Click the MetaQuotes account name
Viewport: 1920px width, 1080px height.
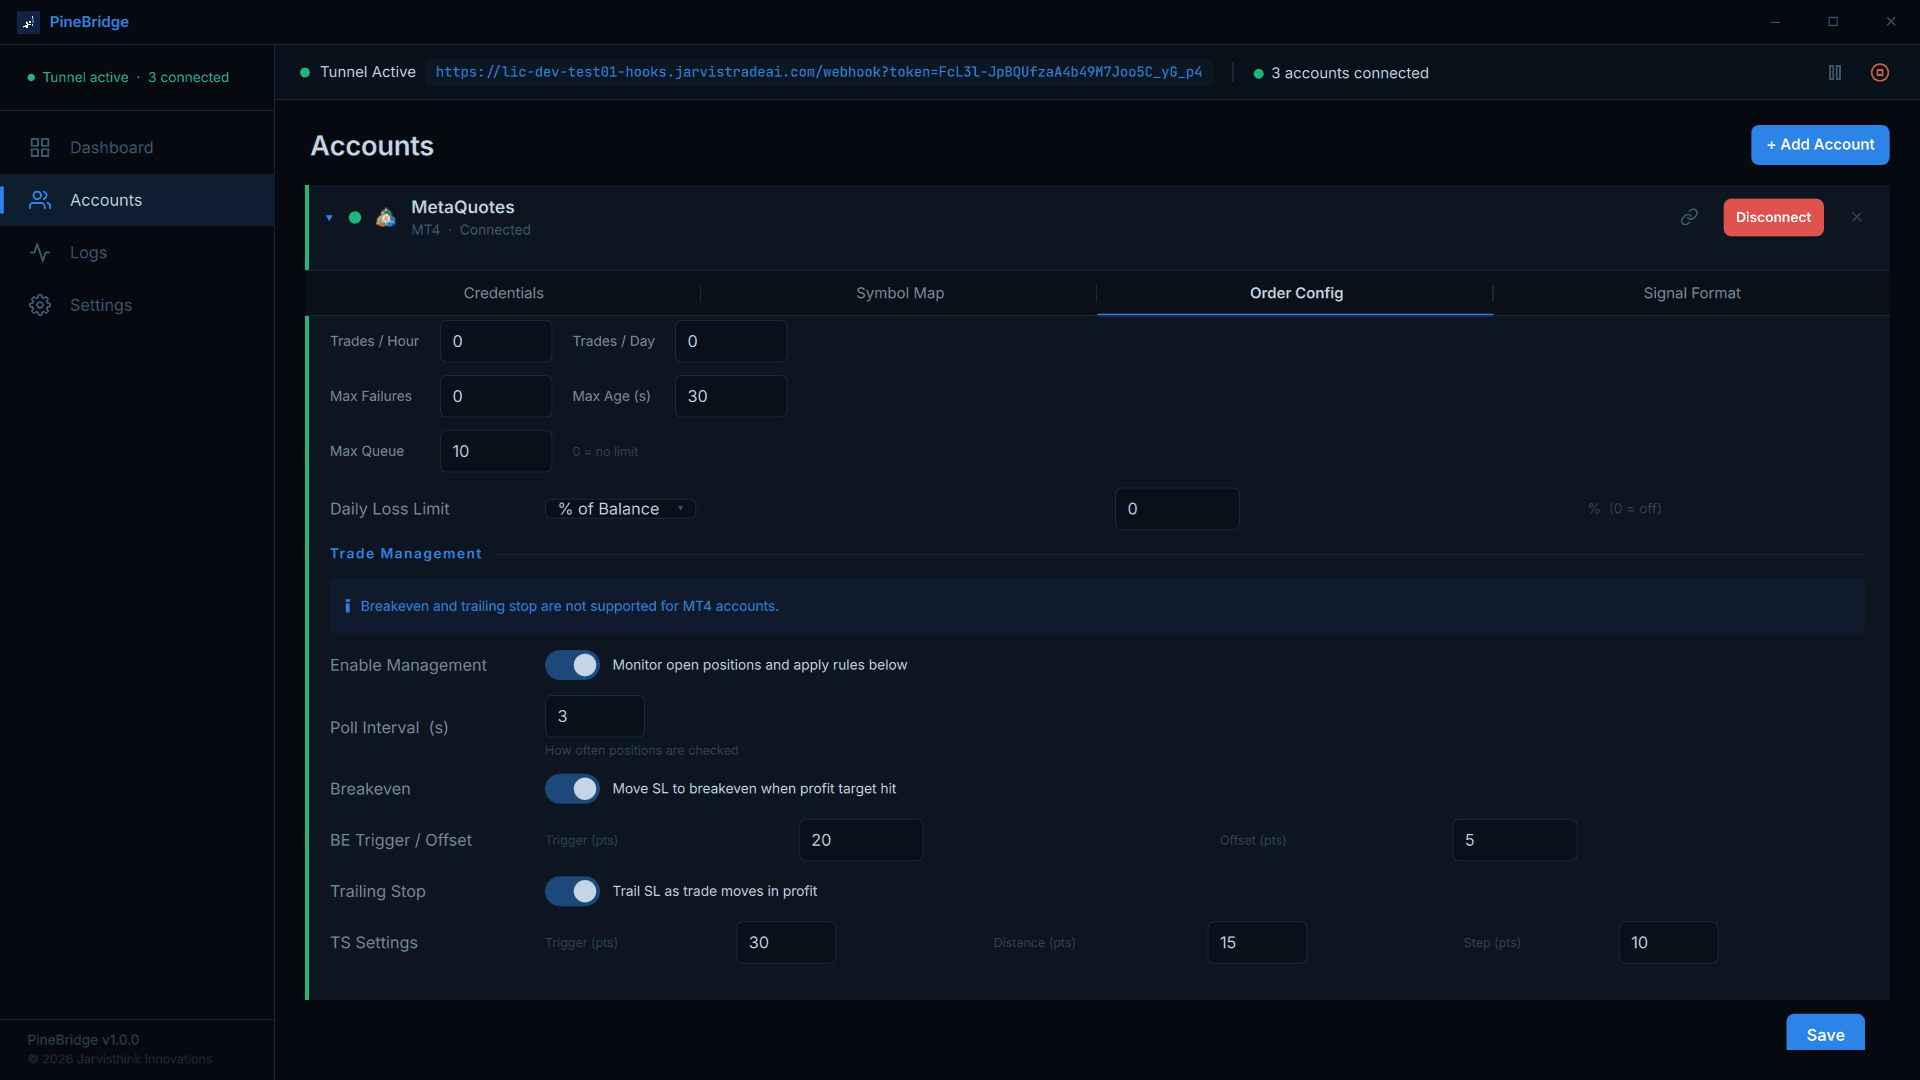point(462,207)
